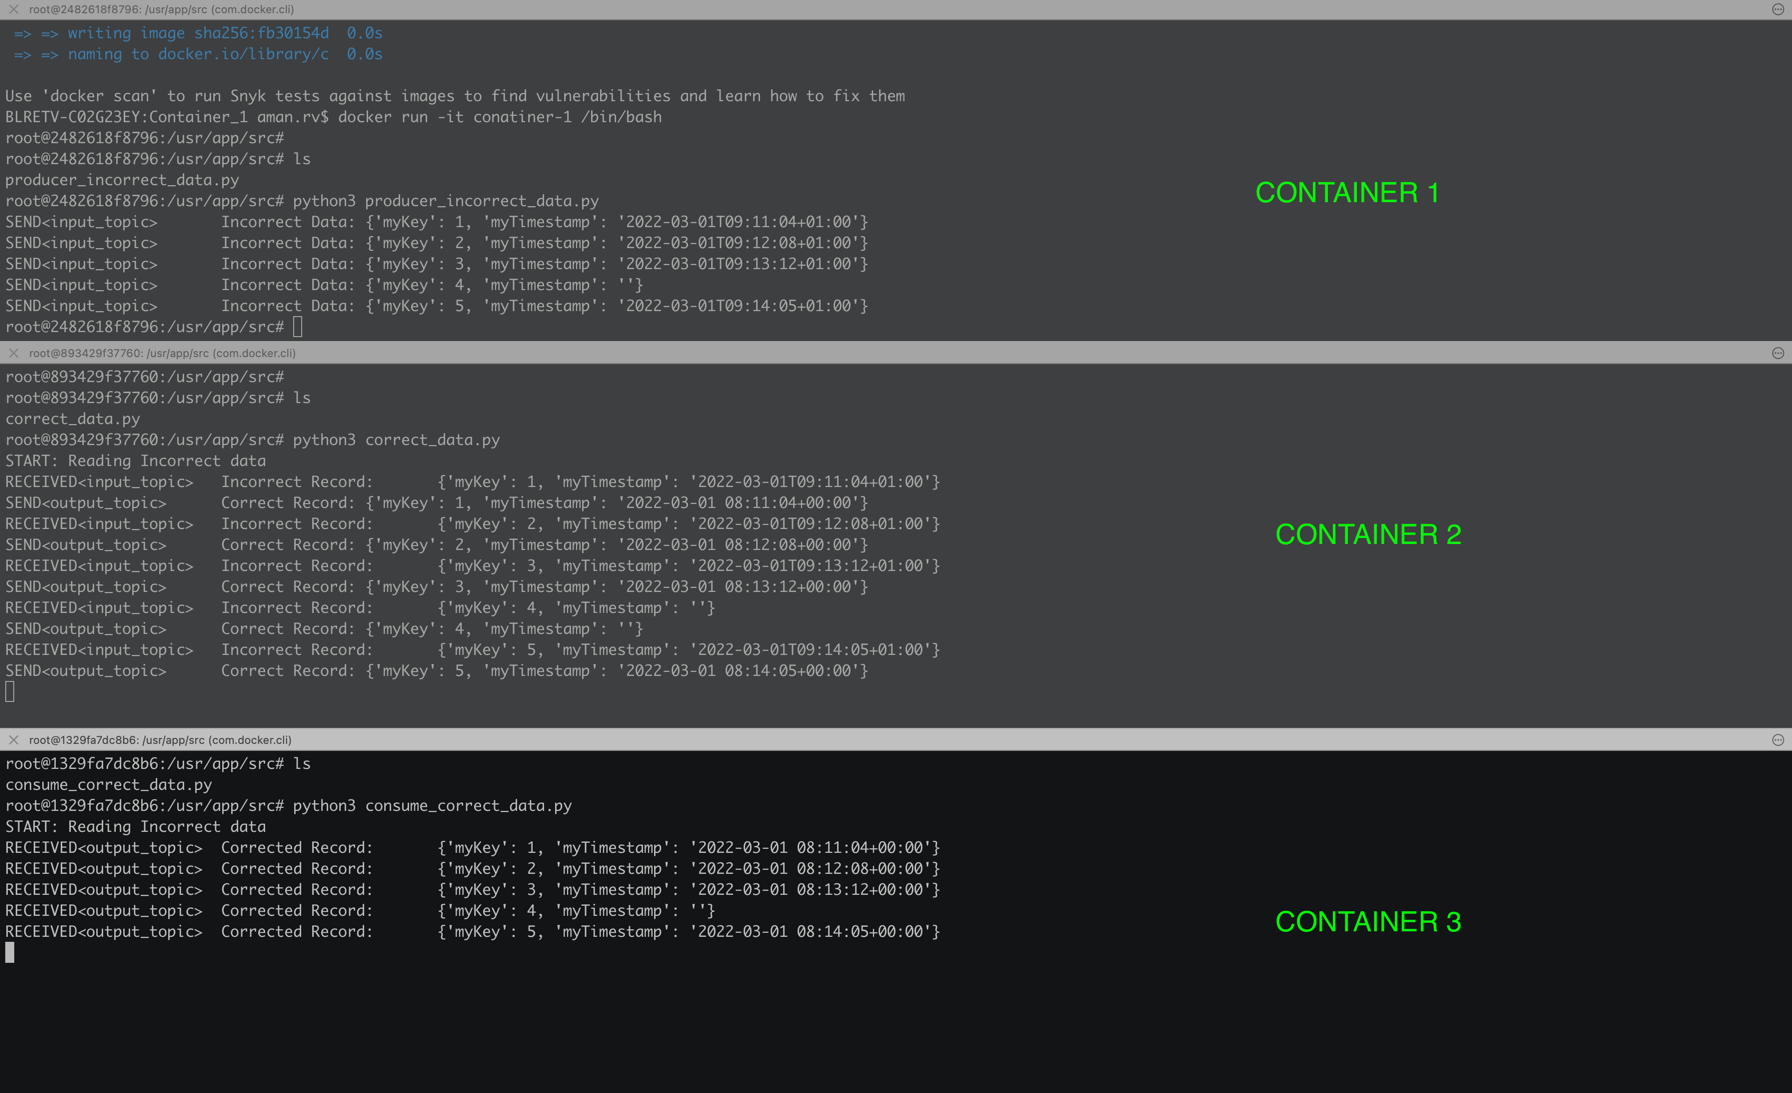The height and width of the screenshot is (1093, 1792).
Task: Click the 'ls' command in root@2482618f8796 pane
Action: coord(302,159)
